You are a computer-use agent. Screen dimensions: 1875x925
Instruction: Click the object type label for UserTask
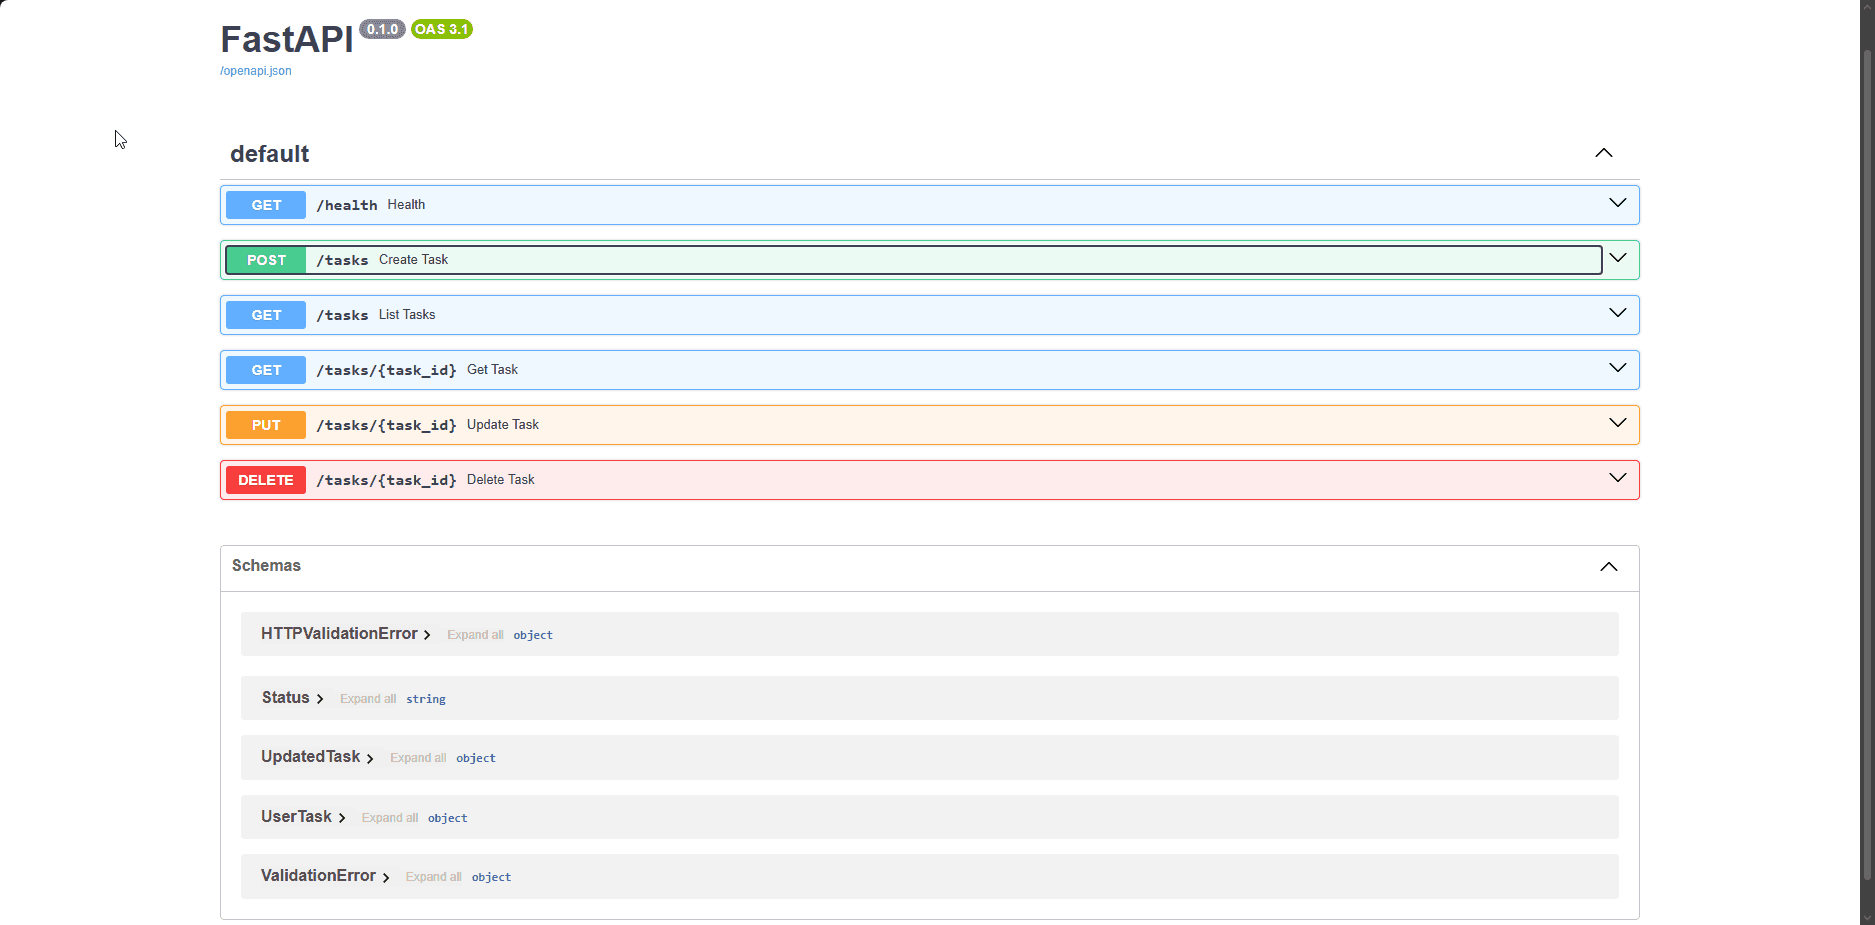pyautogui.click(x=448, y=818)
